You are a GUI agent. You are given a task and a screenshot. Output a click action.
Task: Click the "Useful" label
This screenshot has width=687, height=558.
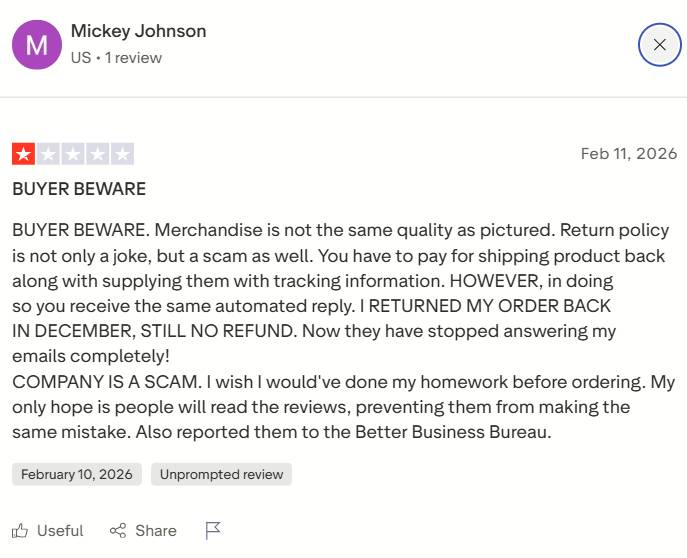pyautogui.click(x=60, y=531)
